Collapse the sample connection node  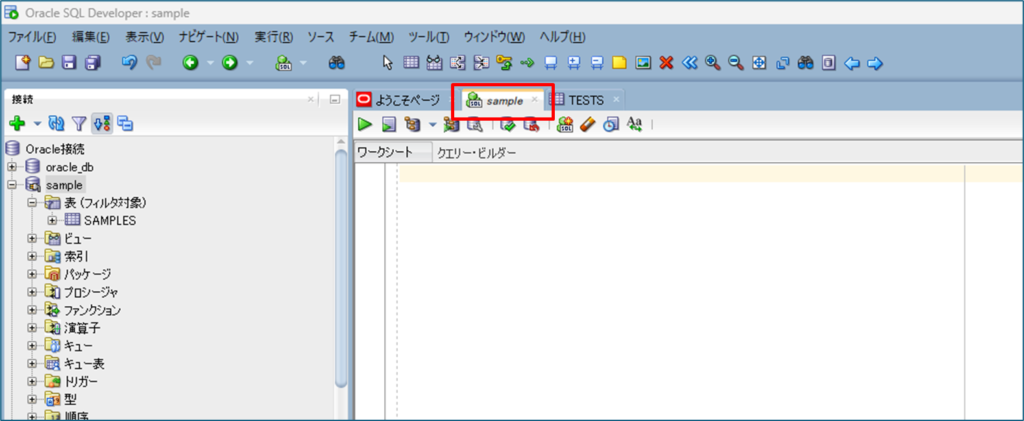(12, 185)
